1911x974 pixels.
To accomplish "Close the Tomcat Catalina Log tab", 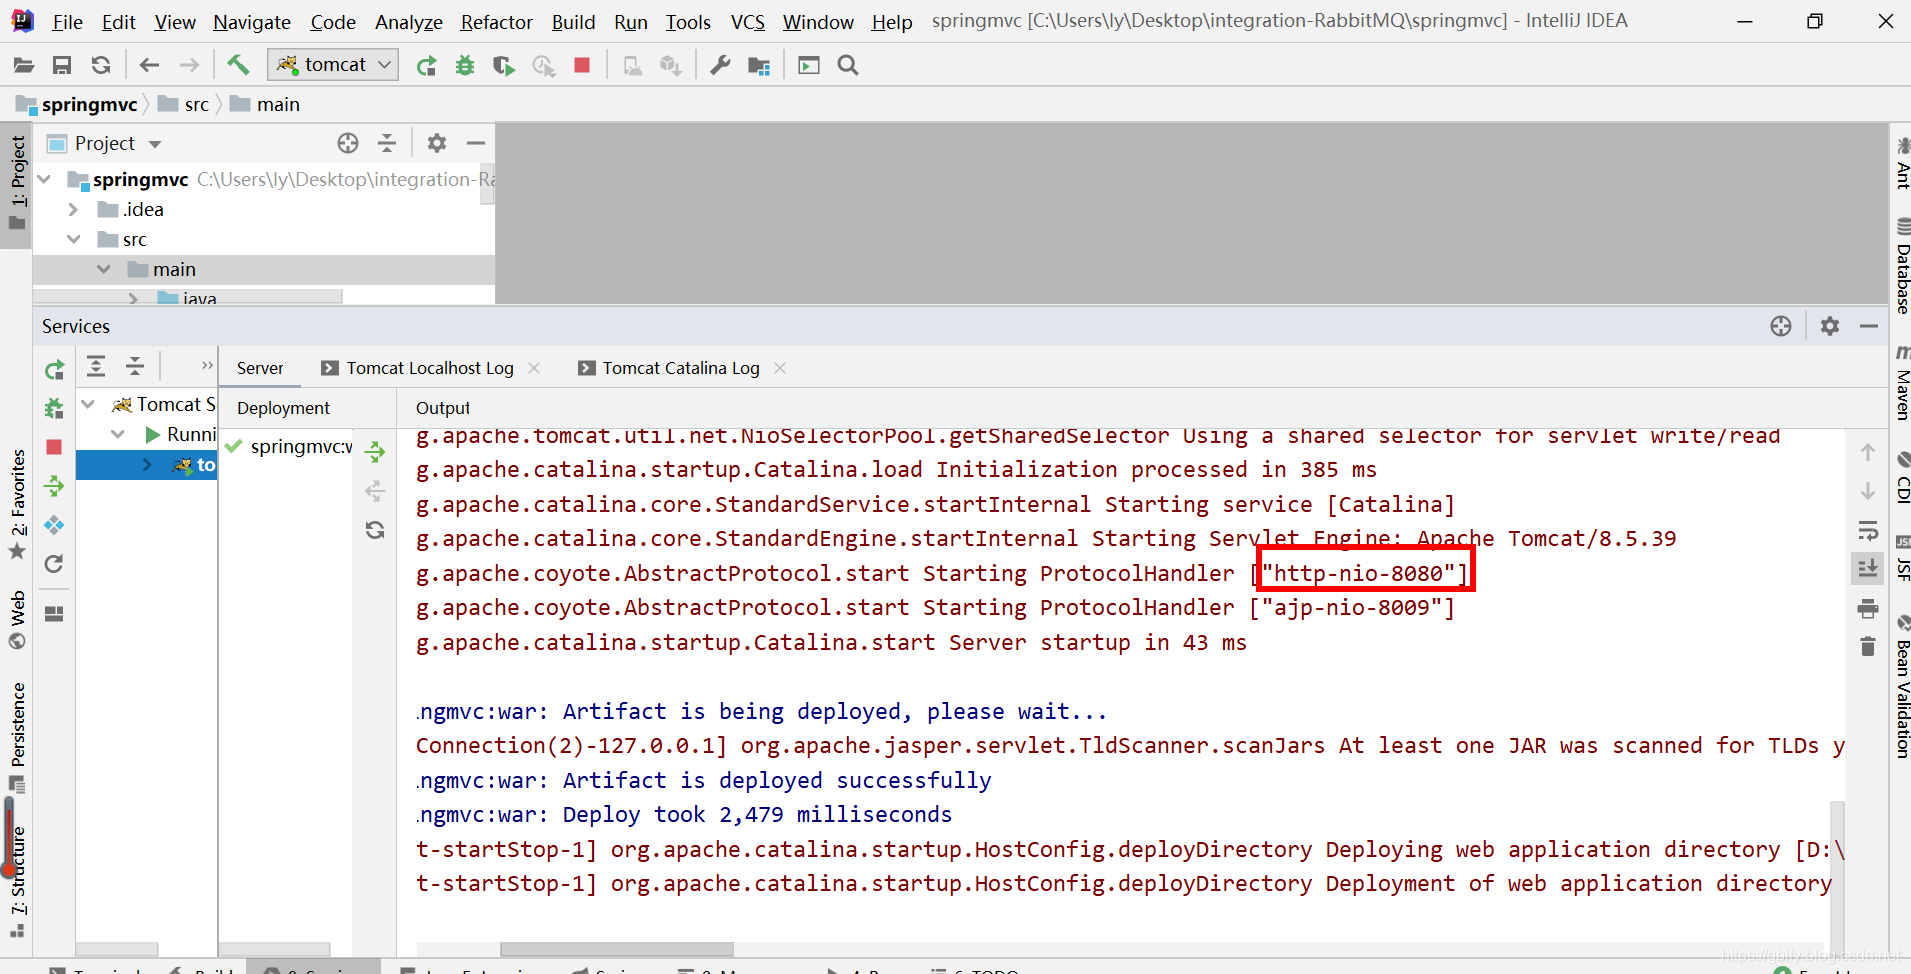I will click(780, 368).
